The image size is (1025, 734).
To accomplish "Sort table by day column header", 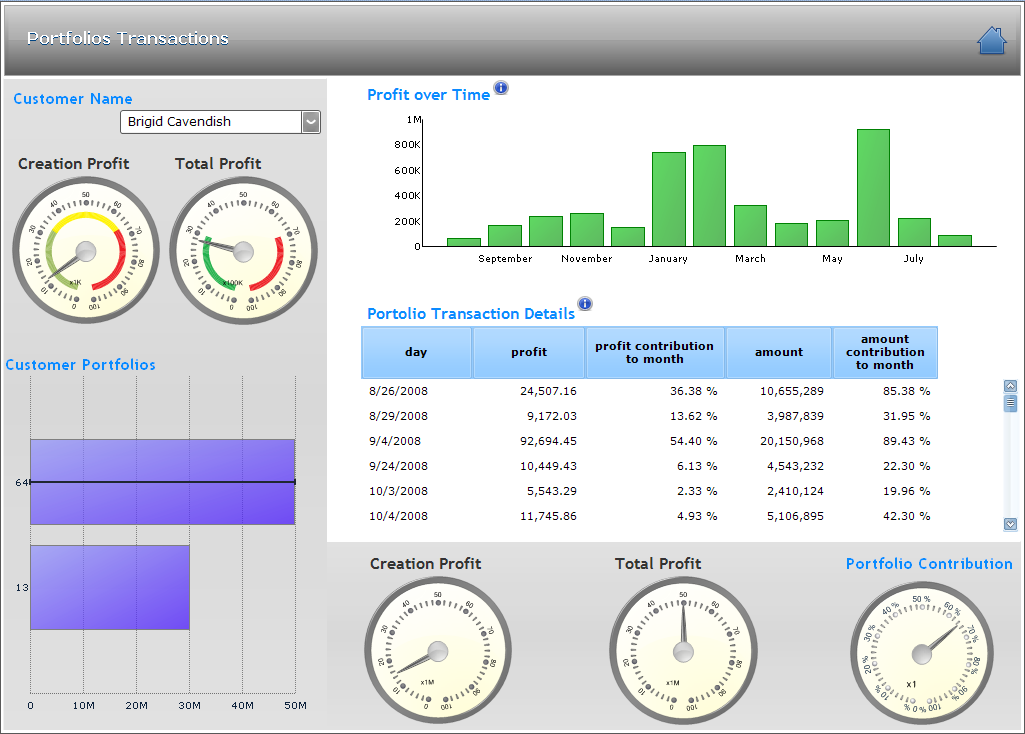I will [416, 352].
